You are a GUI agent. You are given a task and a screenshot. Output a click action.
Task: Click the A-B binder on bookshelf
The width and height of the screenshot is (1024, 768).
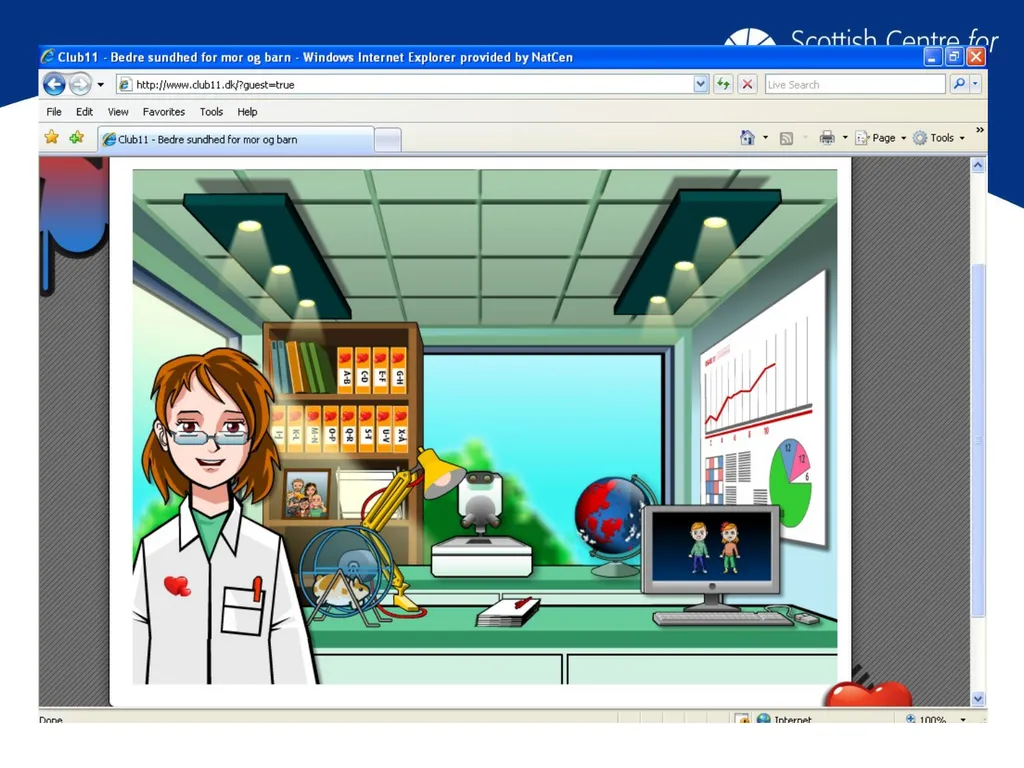coord(345,370)
